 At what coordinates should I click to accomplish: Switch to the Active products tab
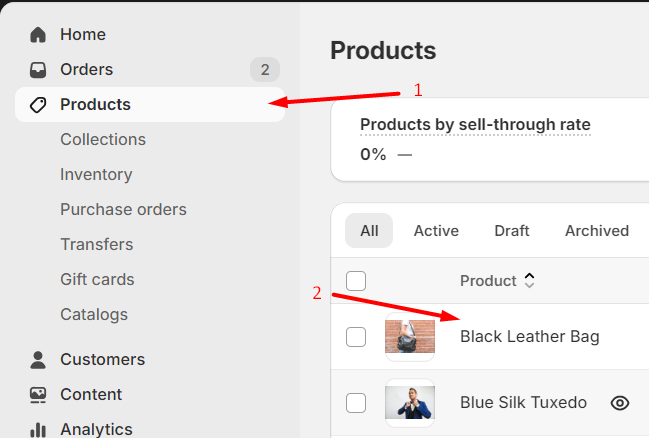pyautogui.click(x=436, y=231)
